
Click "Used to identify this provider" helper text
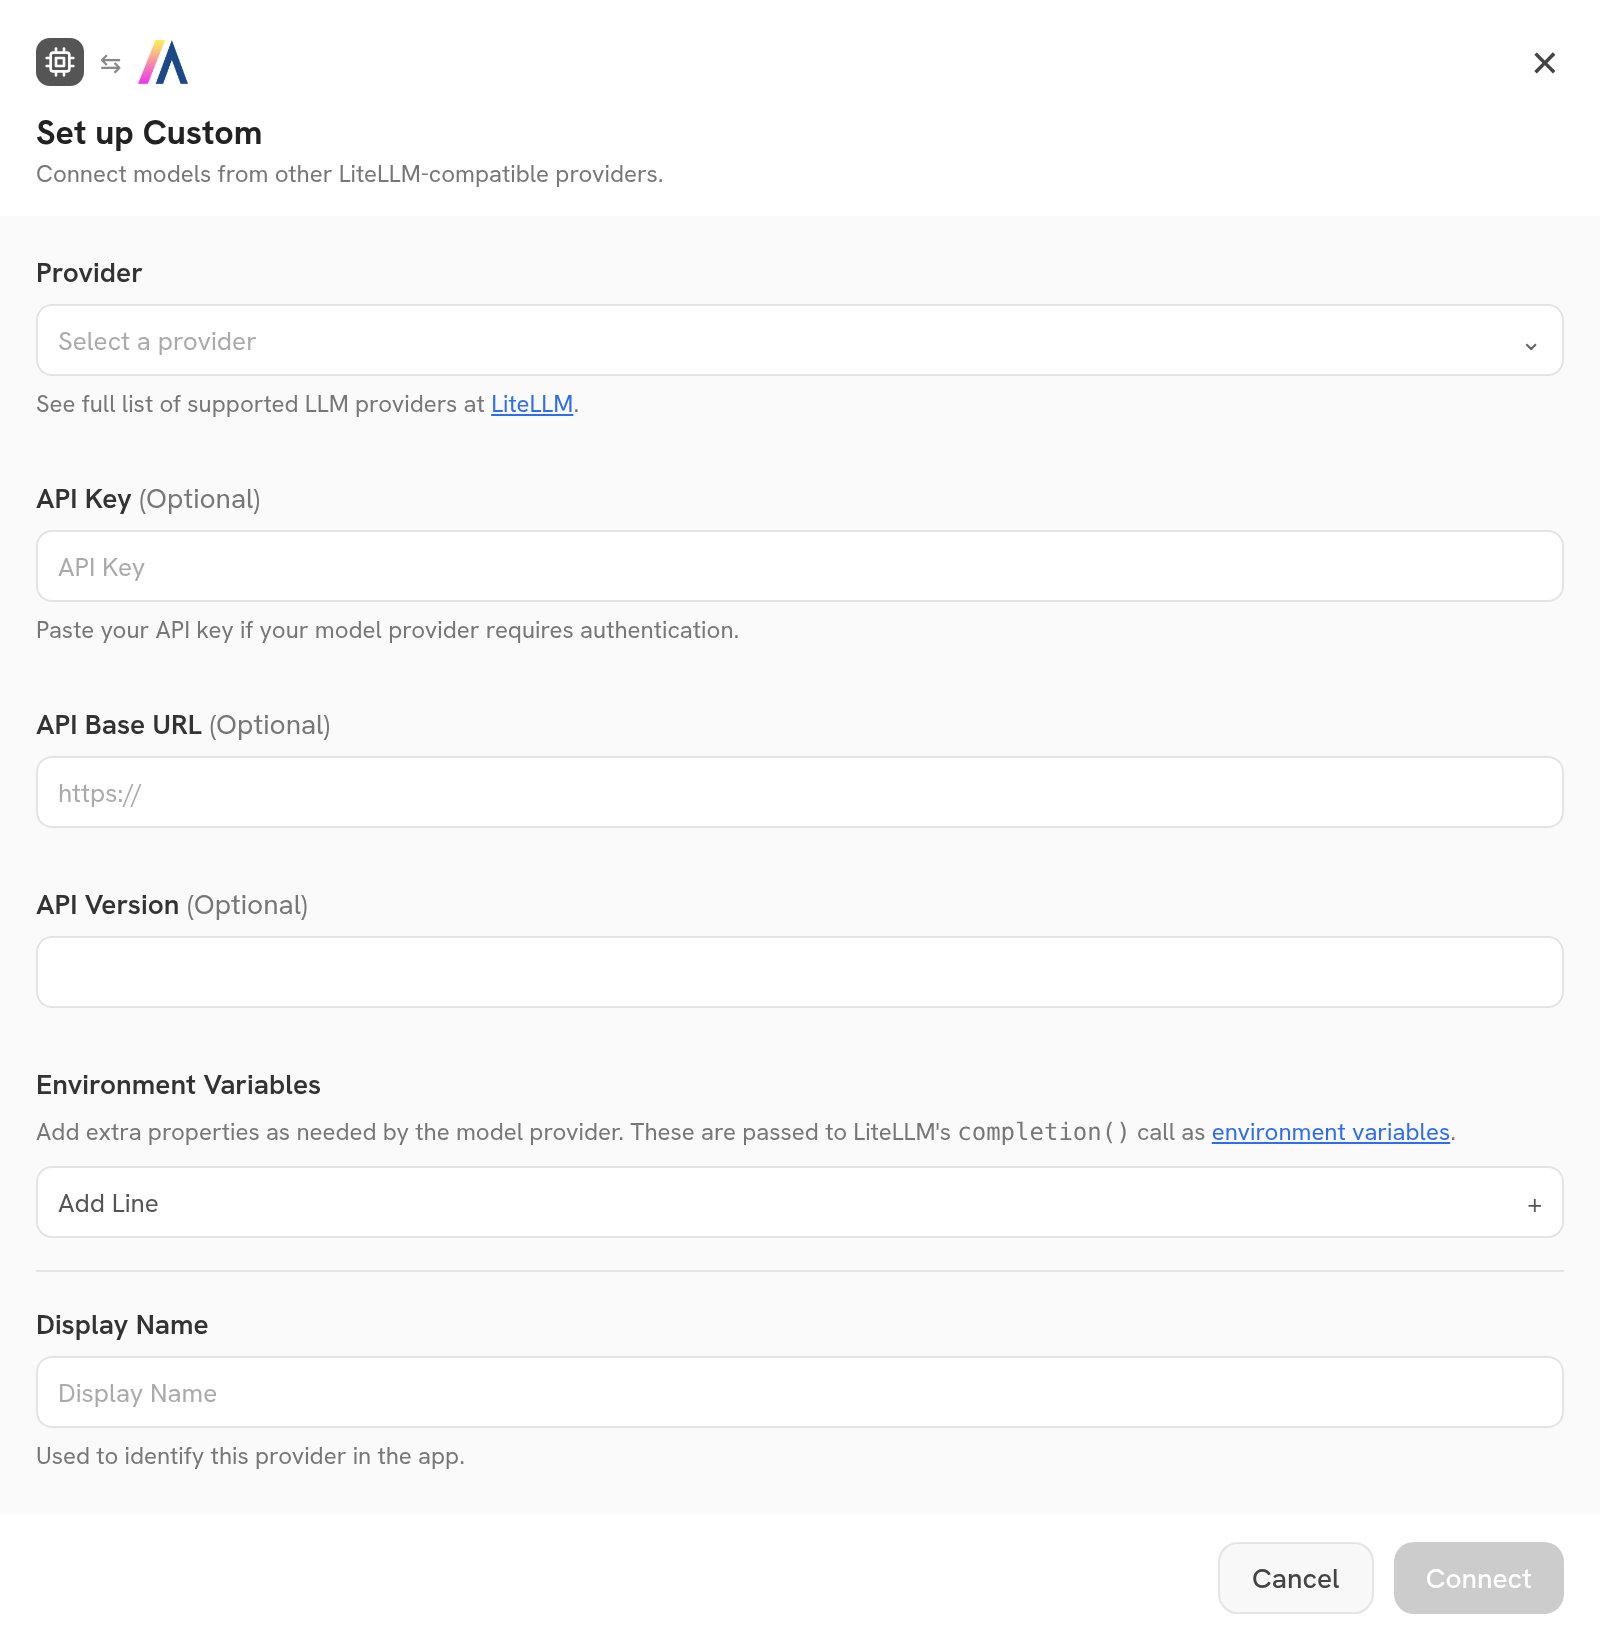pos(250,1456)
